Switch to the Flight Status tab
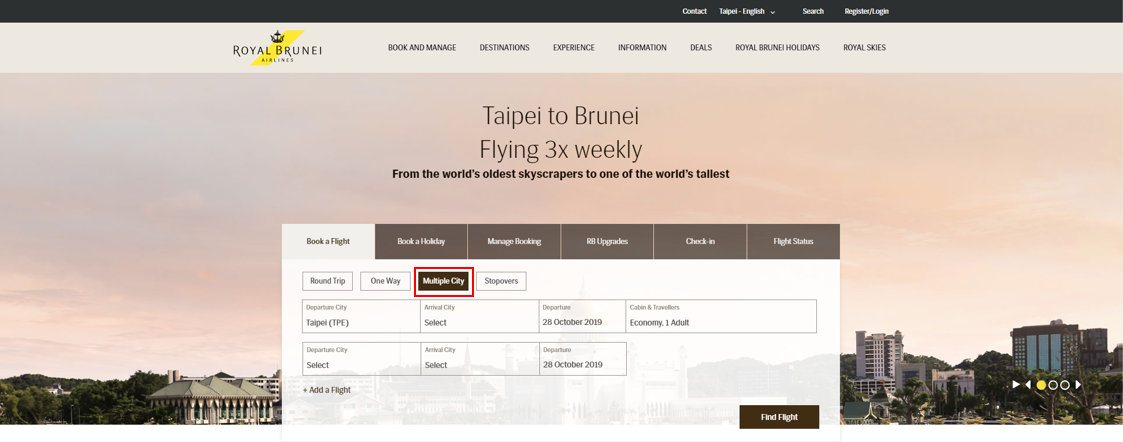1123x442 pixels. point(793,241)
